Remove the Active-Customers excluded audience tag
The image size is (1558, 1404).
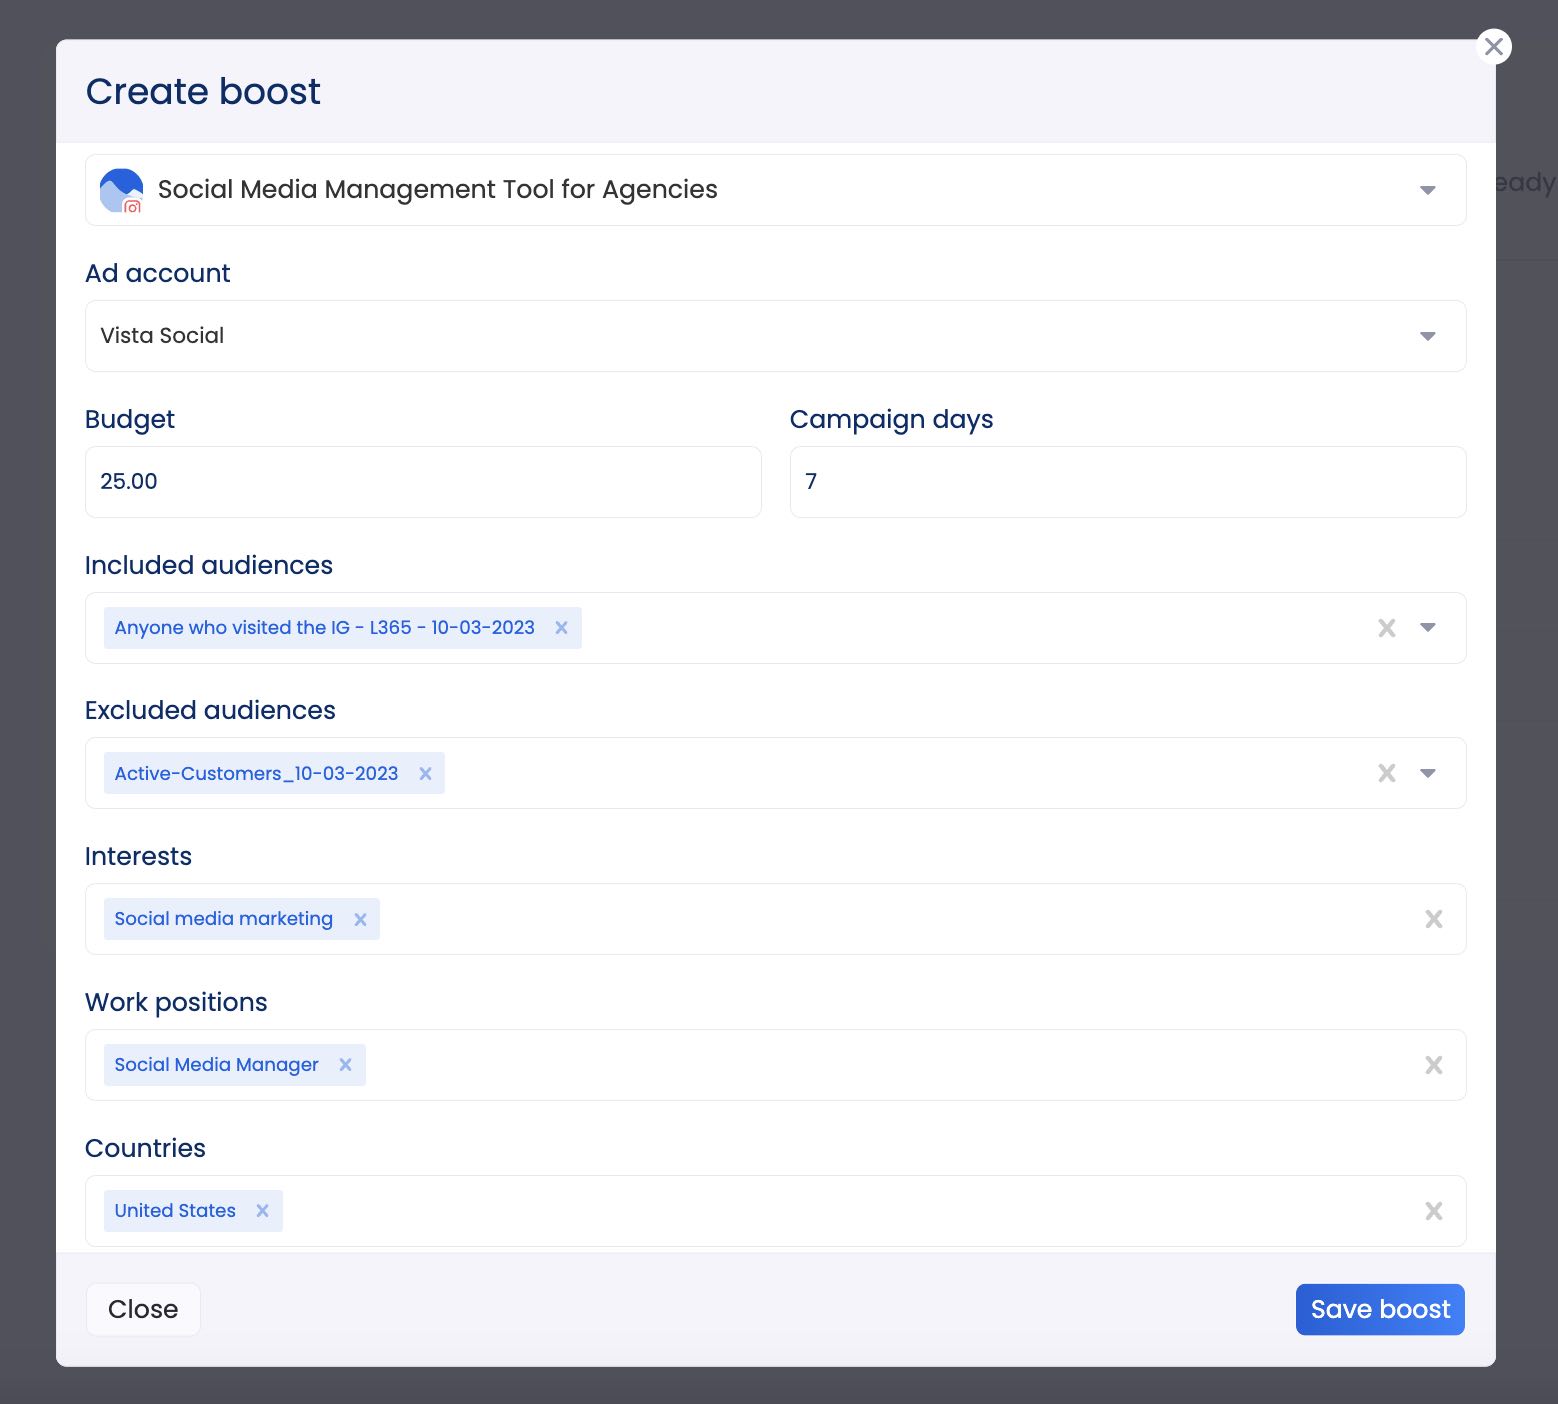[425, 774]
